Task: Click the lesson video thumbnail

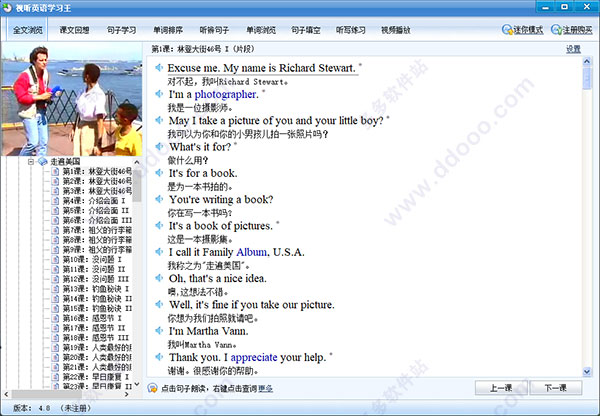Action: click(72, 100)
